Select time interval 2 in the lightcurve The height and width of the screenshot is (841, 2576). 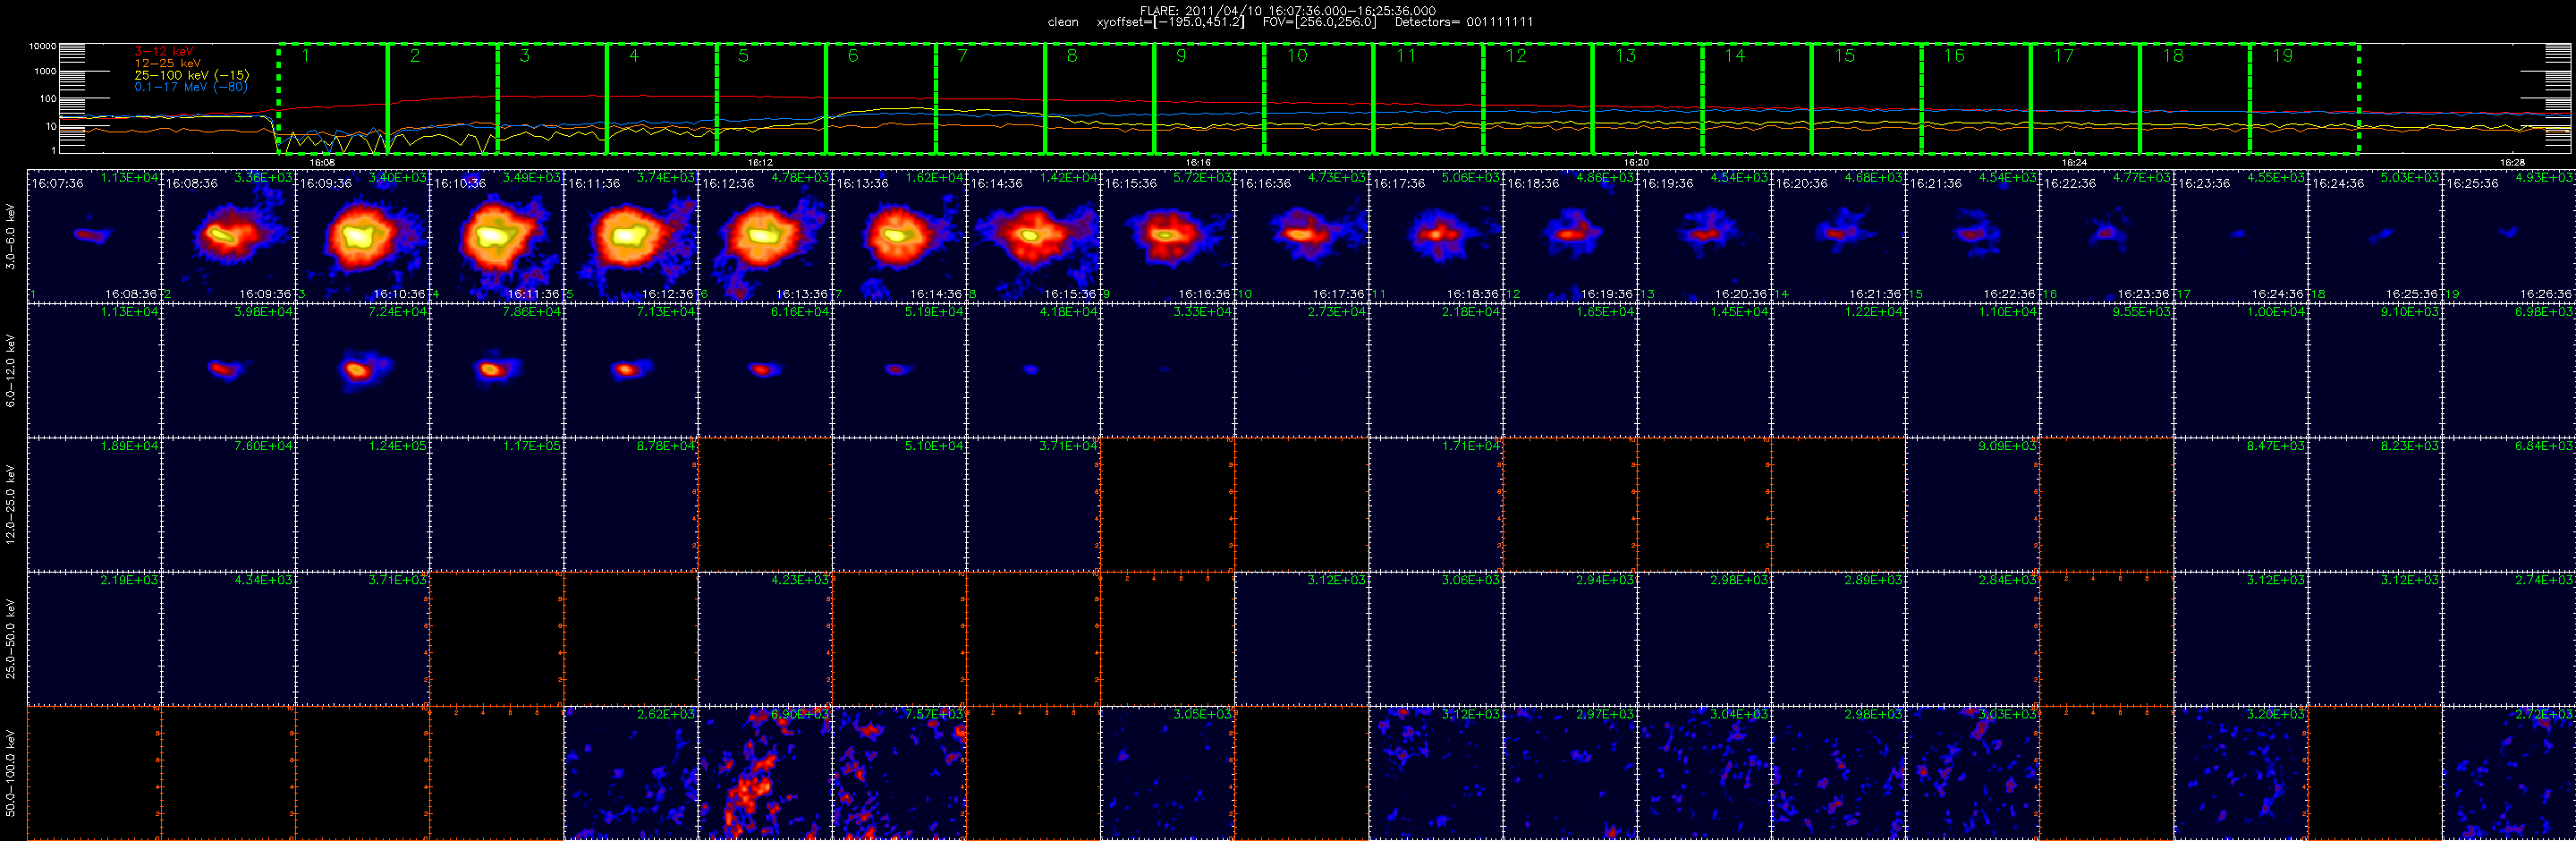point(443,98)
